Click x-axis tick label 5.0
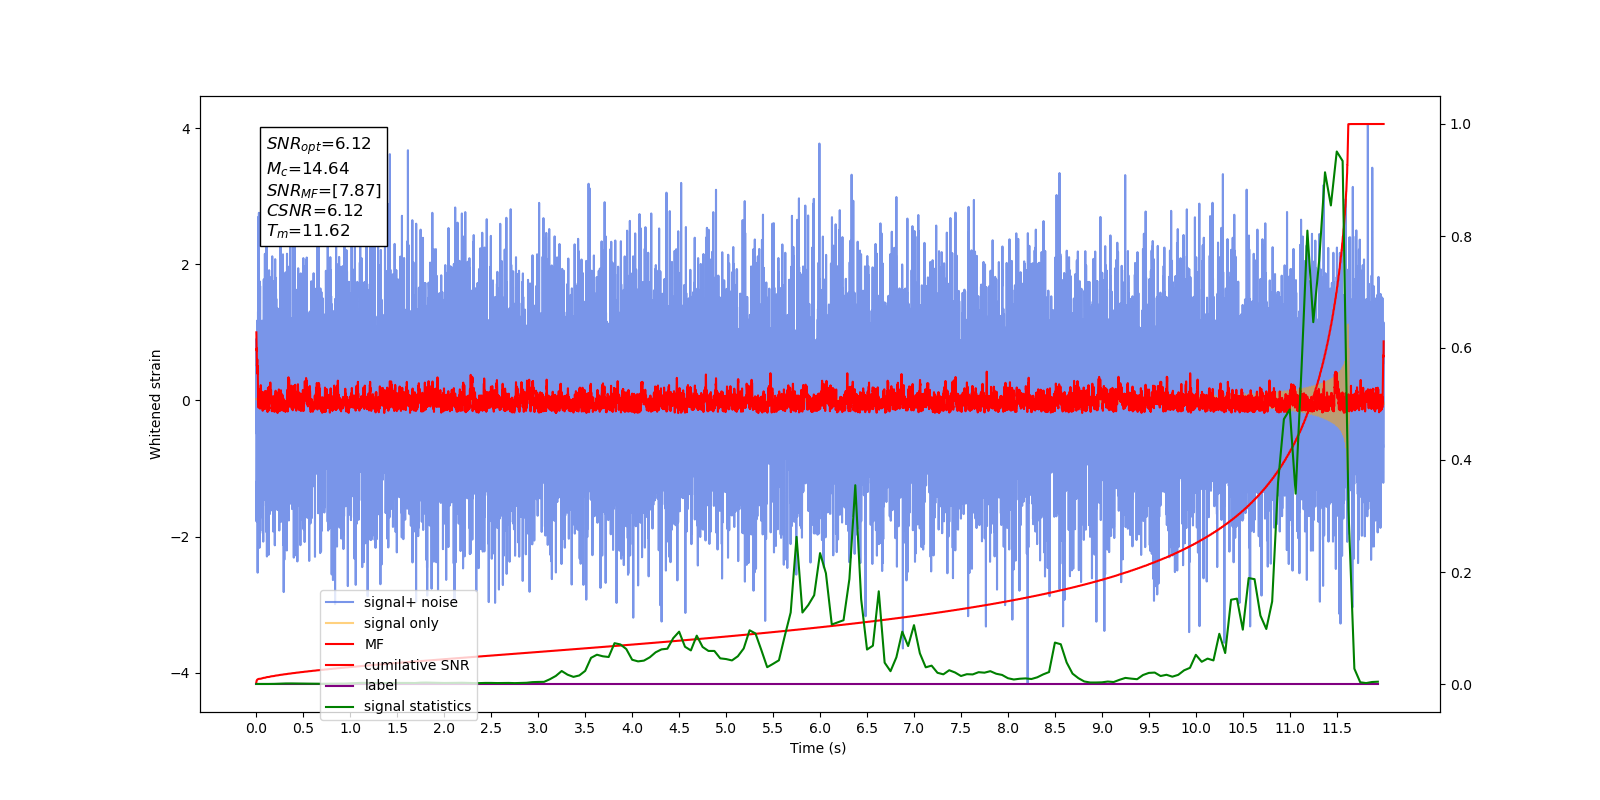Viewport: 1600px width, 800px height. [x=726, y=728]
